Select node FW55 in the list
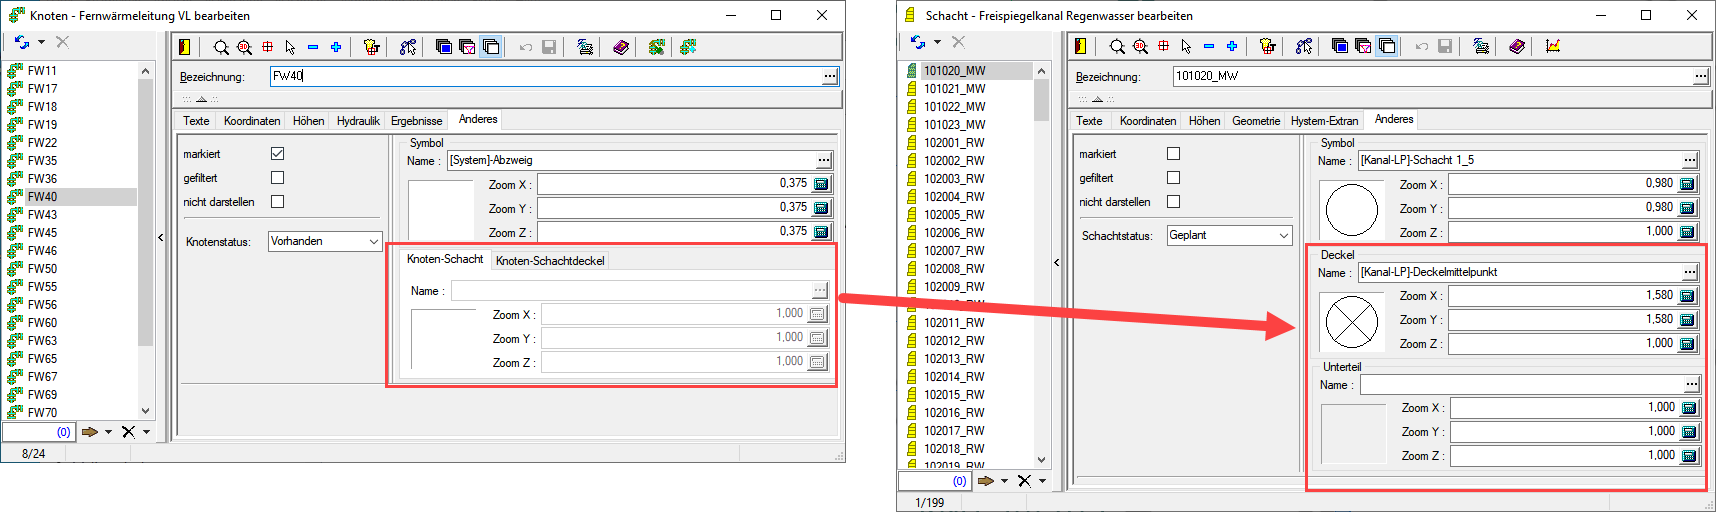 [x=43, y=287]
